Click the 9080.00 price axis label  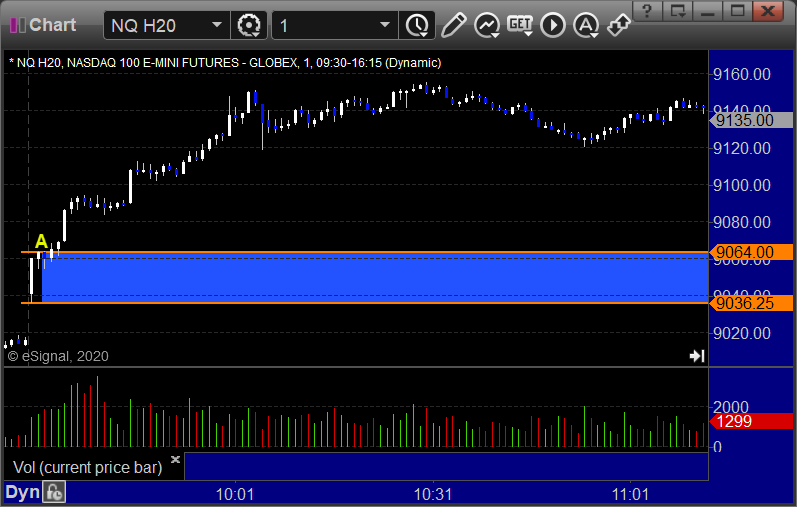pos(742,222)
